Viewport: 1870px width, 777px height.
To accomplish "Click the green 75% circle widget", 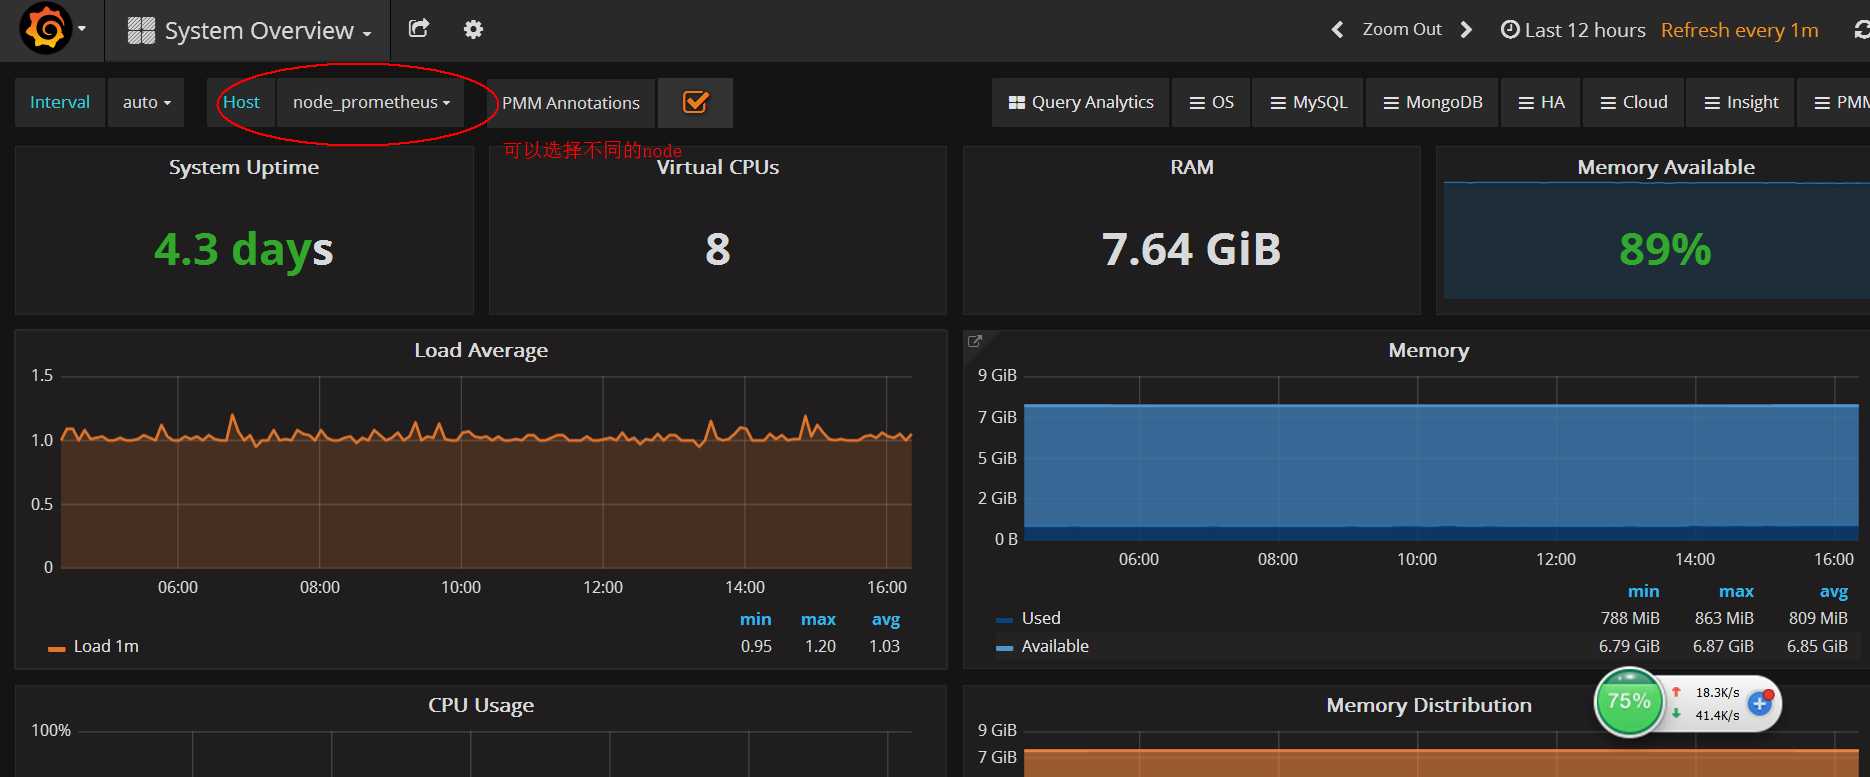I will tap(1628, 702).
